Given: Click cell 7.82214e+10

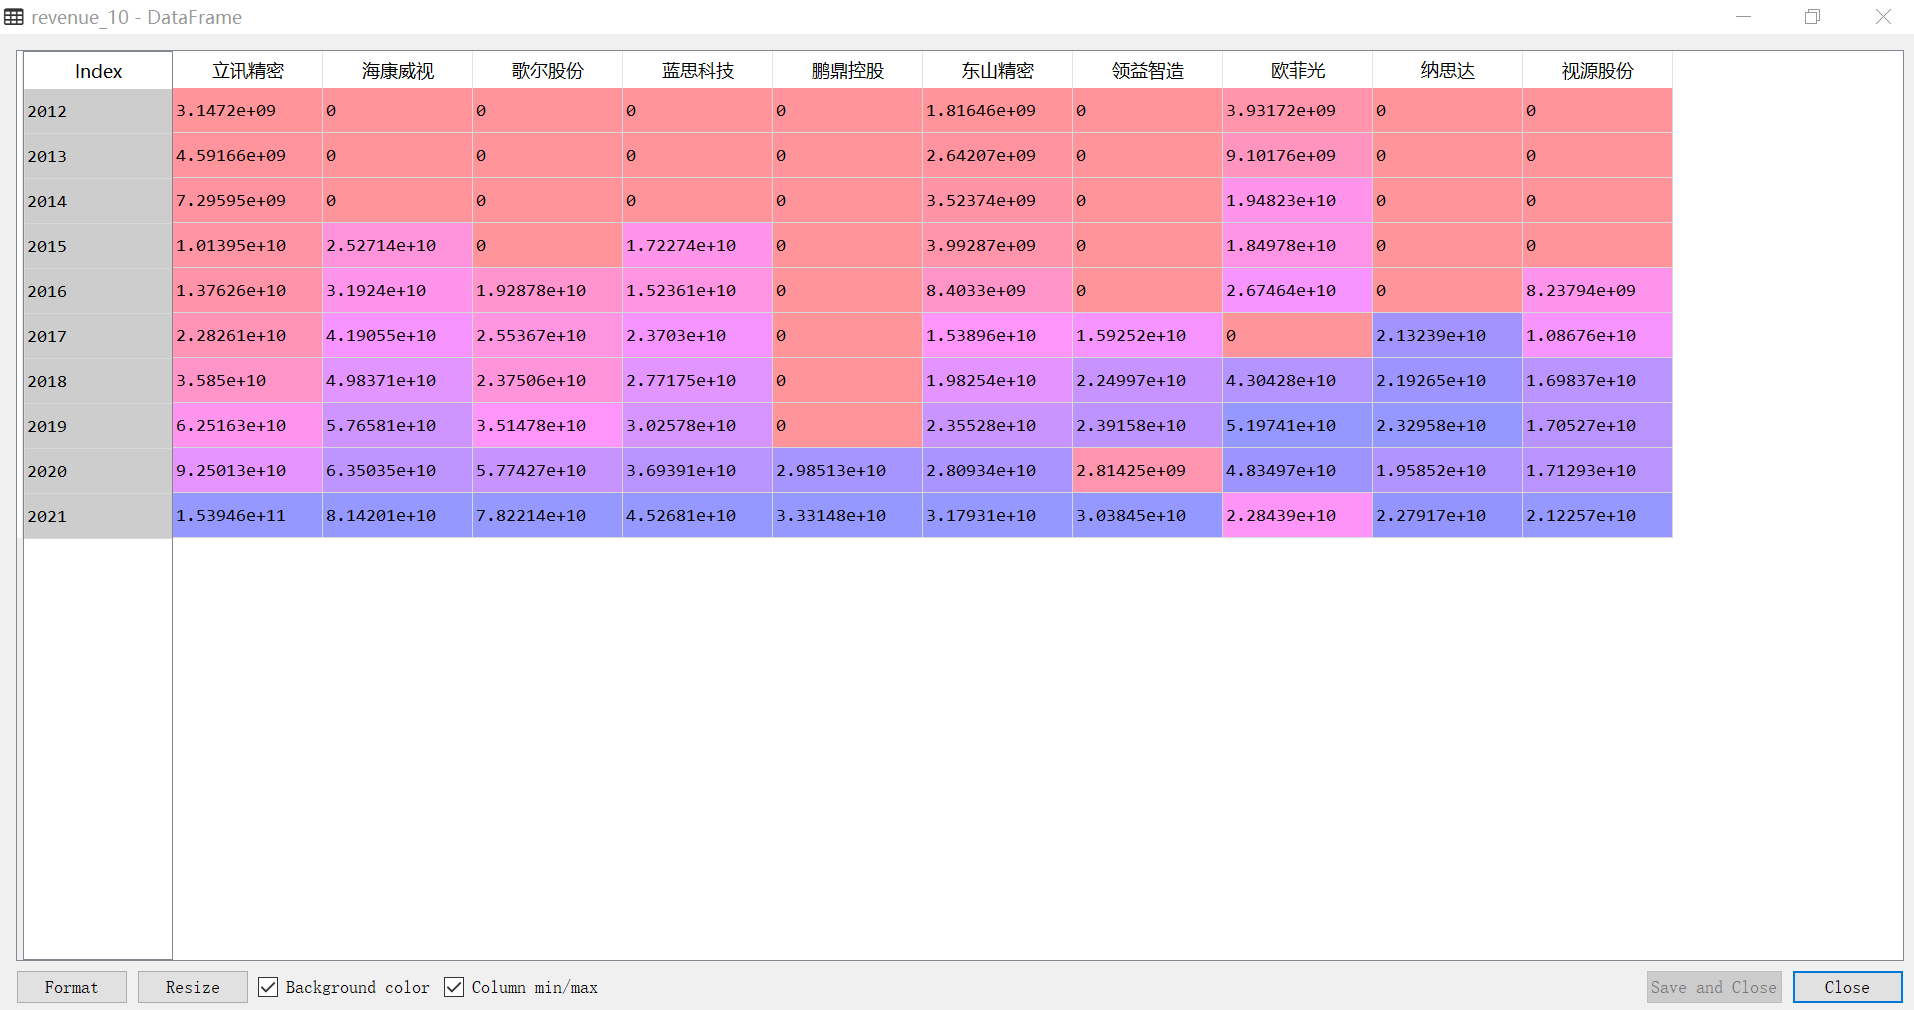Looking at the screenshot, I should tap(548, 516).
